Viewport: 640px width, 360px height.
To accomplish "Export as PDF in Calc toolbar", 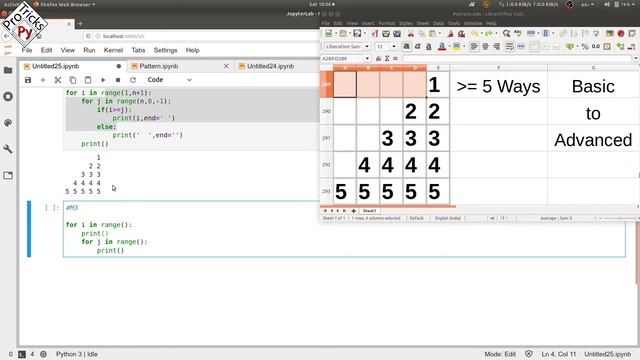I will pyautogui.click(x=375, y=33).
